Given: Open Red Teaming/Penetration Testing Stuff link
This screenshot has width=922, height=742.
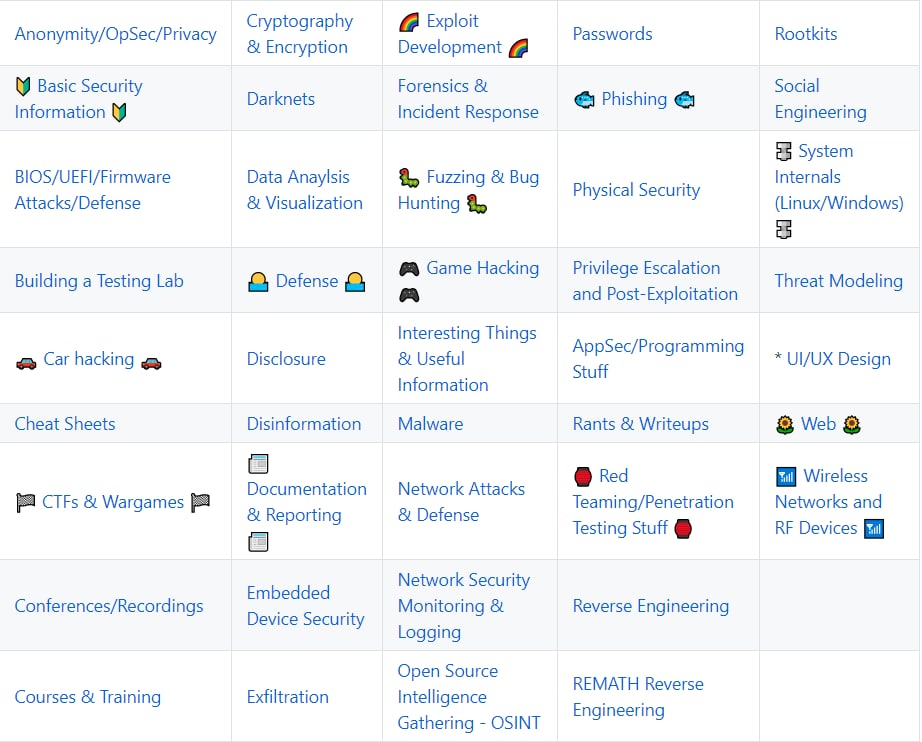Looking at the screenshot, I should pyautogui.click(x=653, y=502).
